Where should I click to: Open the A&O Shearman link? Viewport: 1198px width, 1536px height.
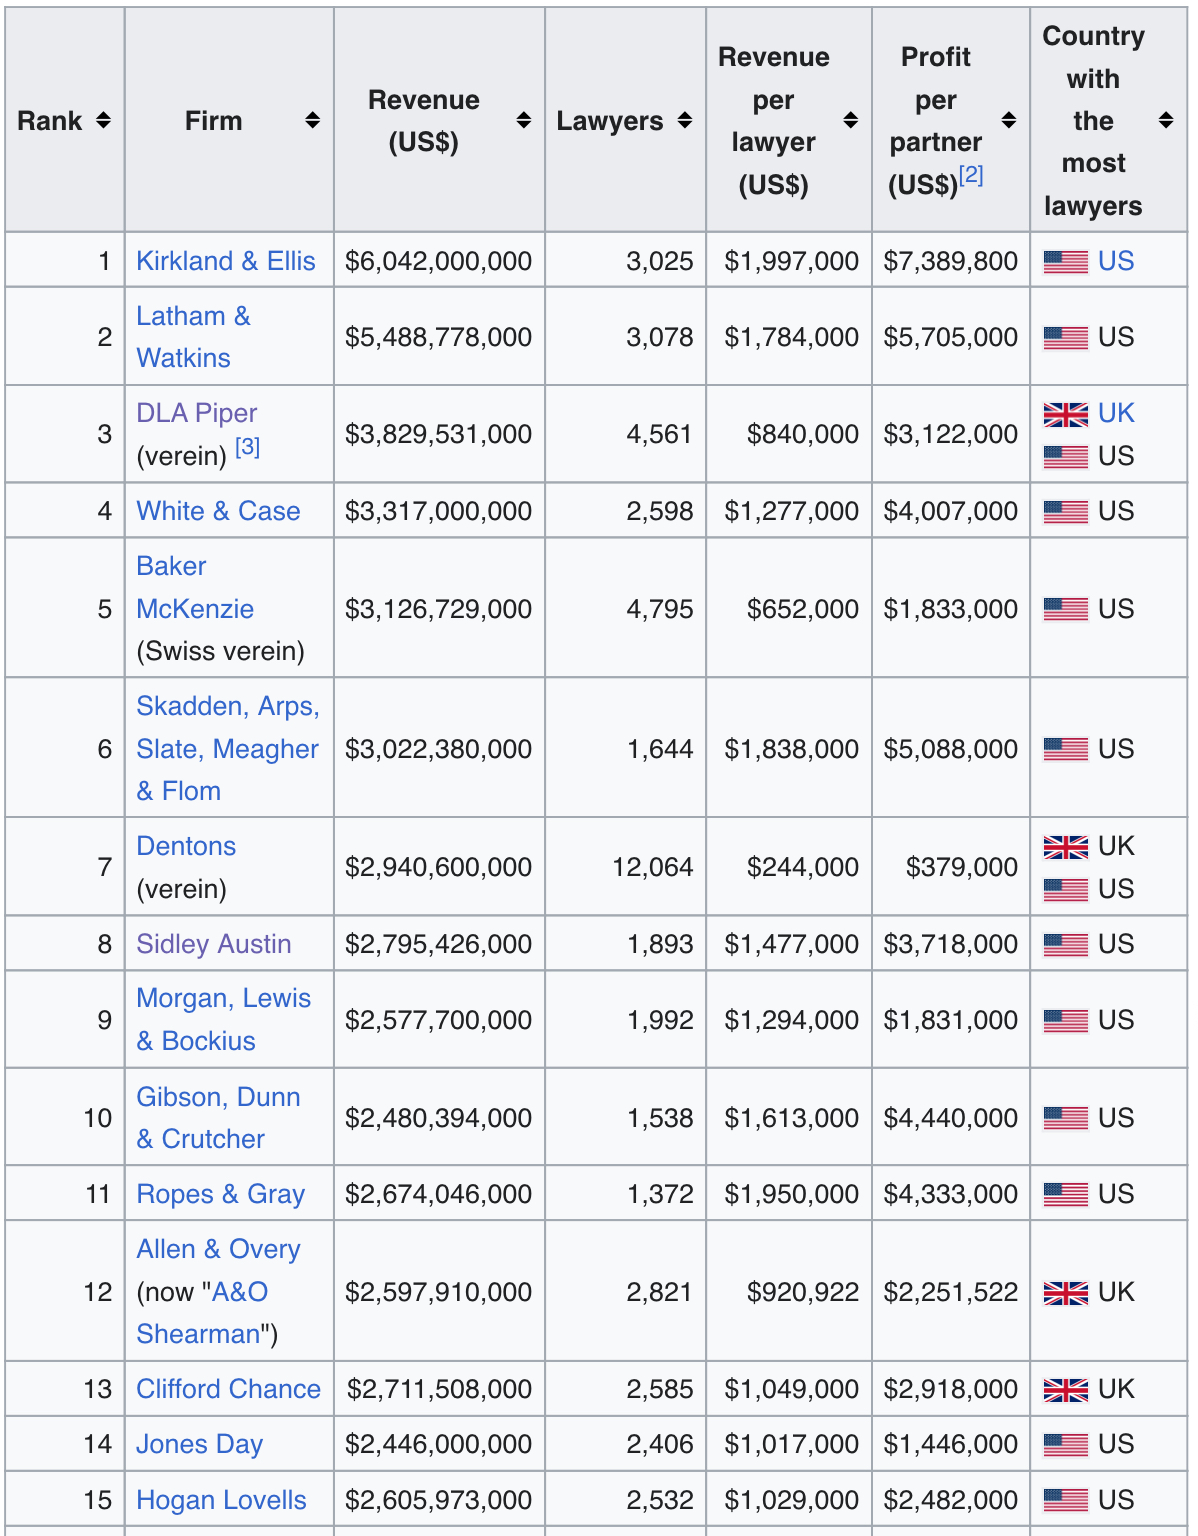[x=204, y=1313]
